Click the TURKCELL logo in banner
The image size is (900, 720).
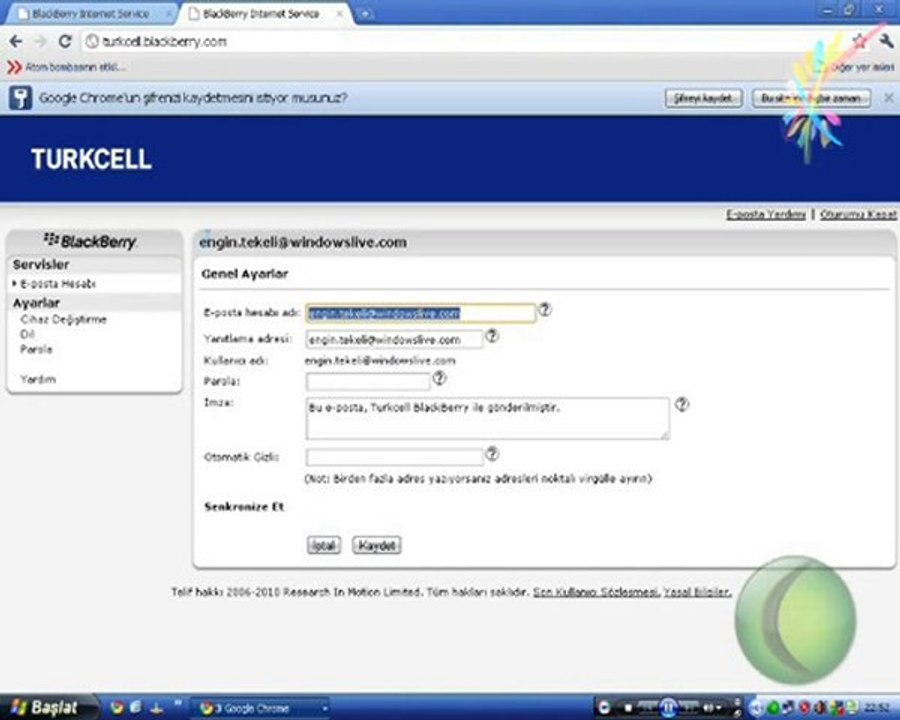pos(91,159)
